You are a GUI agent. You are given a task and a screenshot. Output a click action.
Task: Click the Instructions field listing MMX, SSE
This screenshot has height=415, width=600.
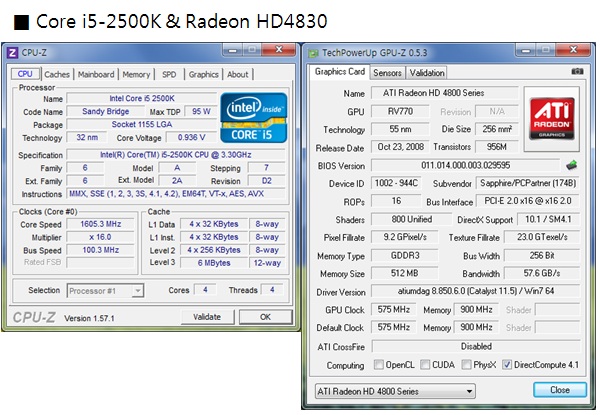(176, 194)
